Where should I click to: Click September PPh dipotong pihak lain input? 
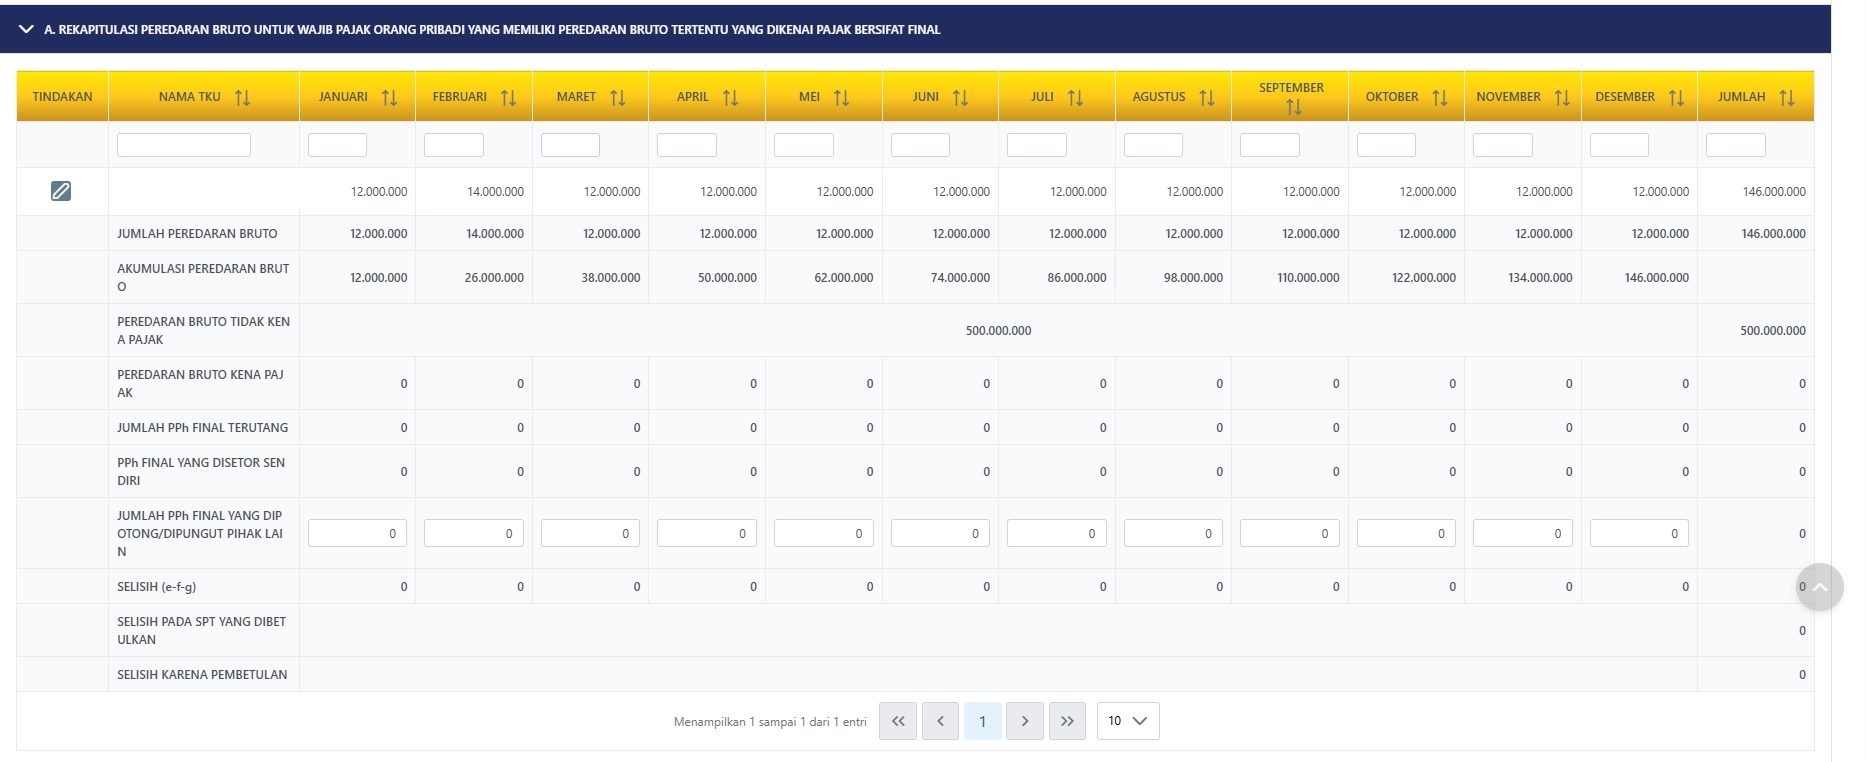click(1290, 533)
